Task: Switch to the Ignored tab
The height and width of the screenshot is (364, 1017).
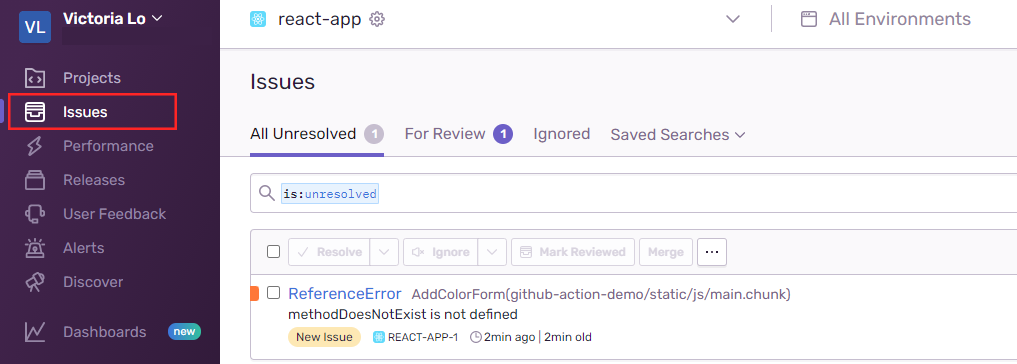Action: 562,134
